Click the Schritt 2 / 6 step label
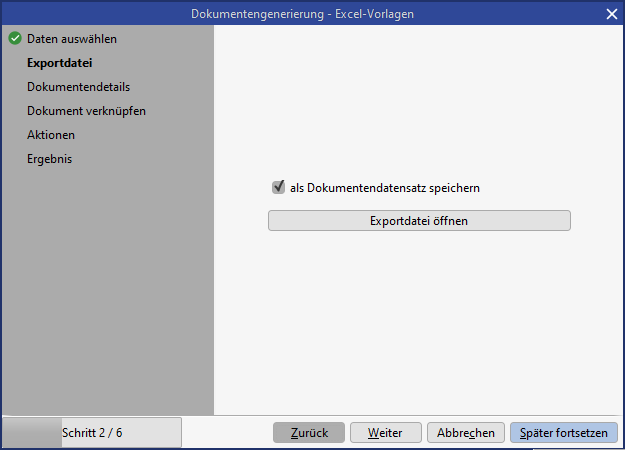This screenshot has width=625, height=450. [92, 433]
